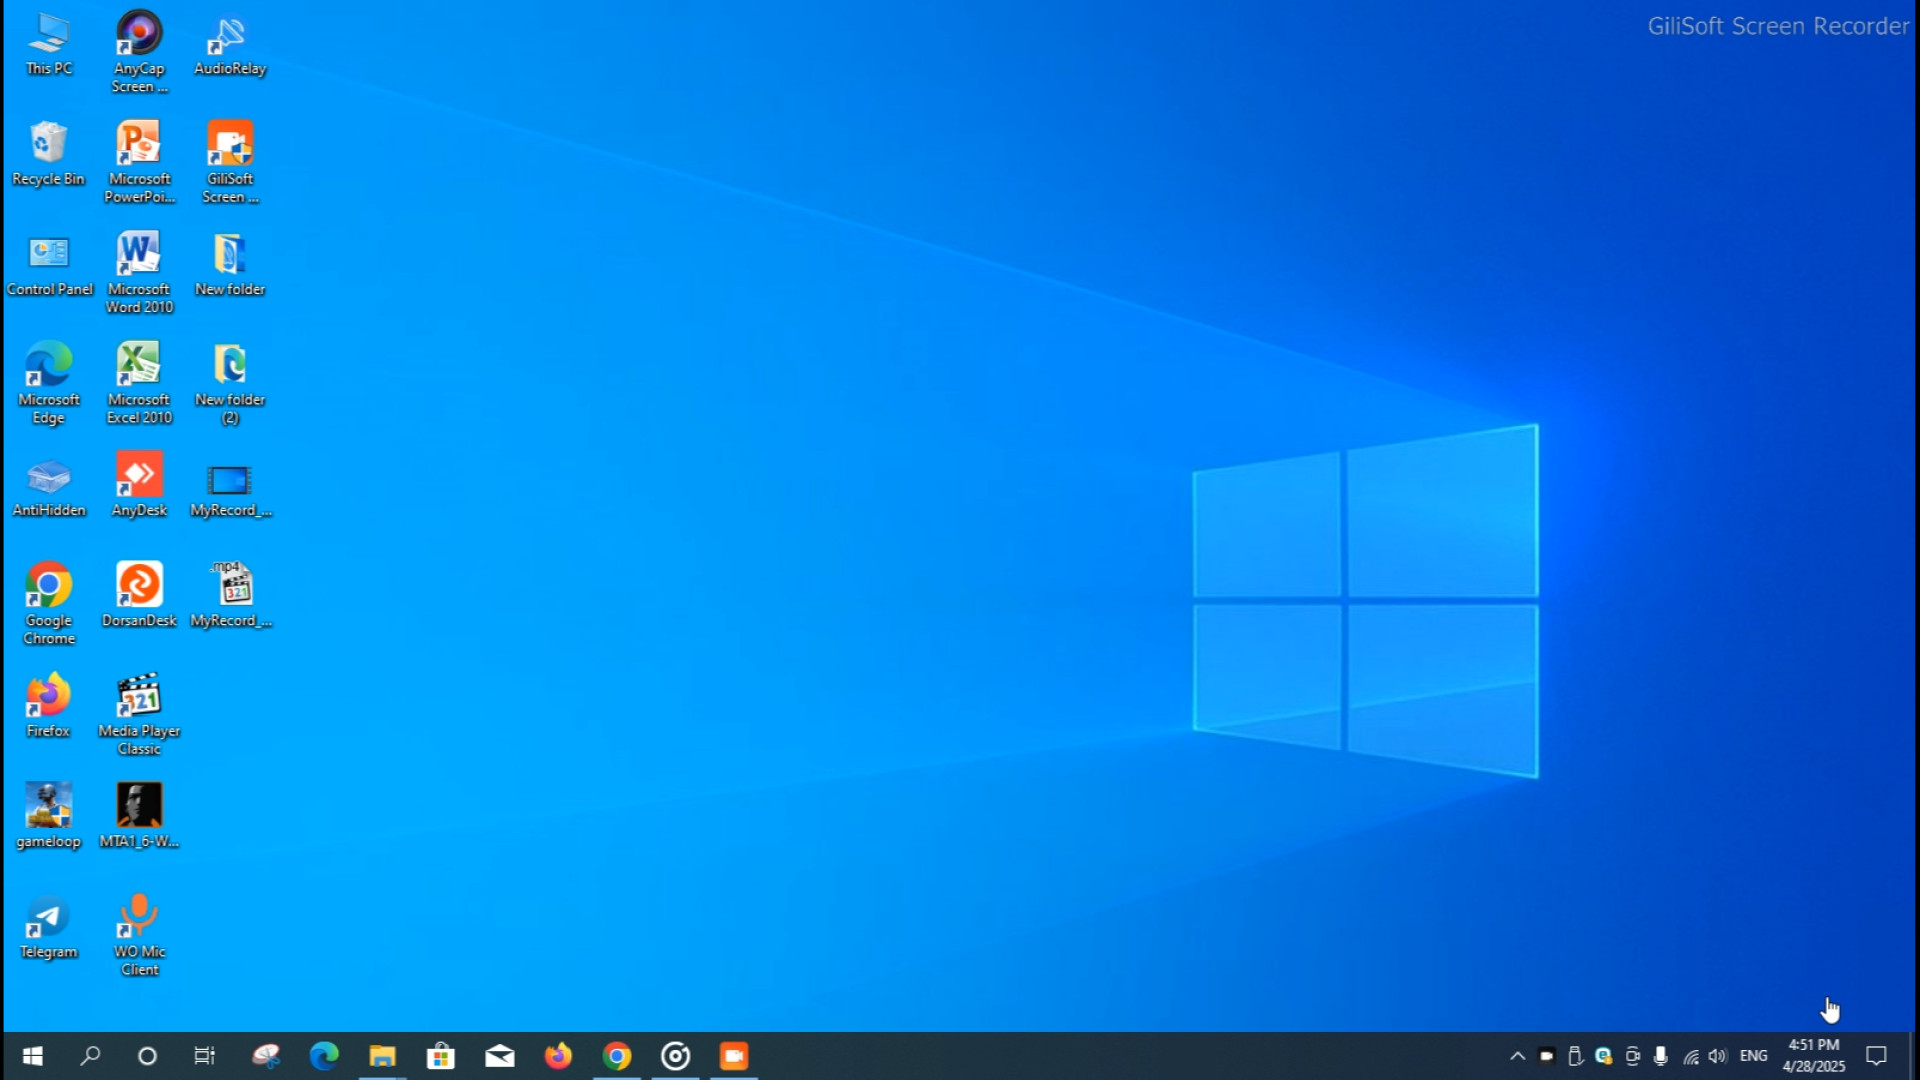Select the MyRecord mp4 file icon
1920x1080 pixels.
230,596
